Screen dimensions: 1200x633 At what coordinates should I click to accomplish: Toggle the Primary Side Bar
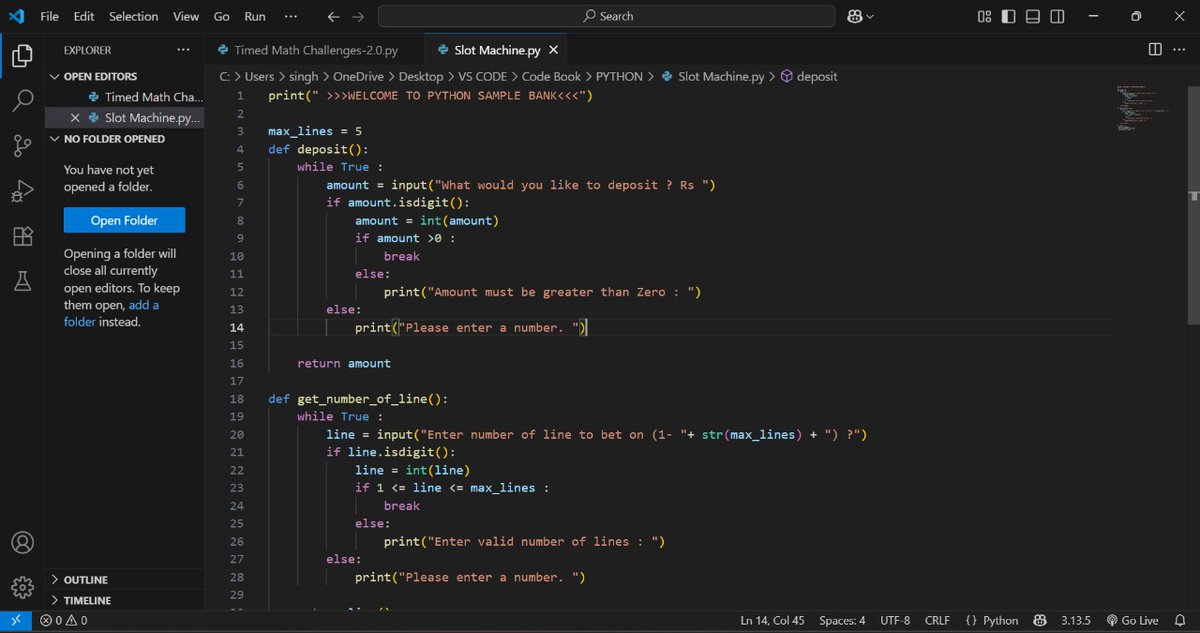coord(1008,16)
